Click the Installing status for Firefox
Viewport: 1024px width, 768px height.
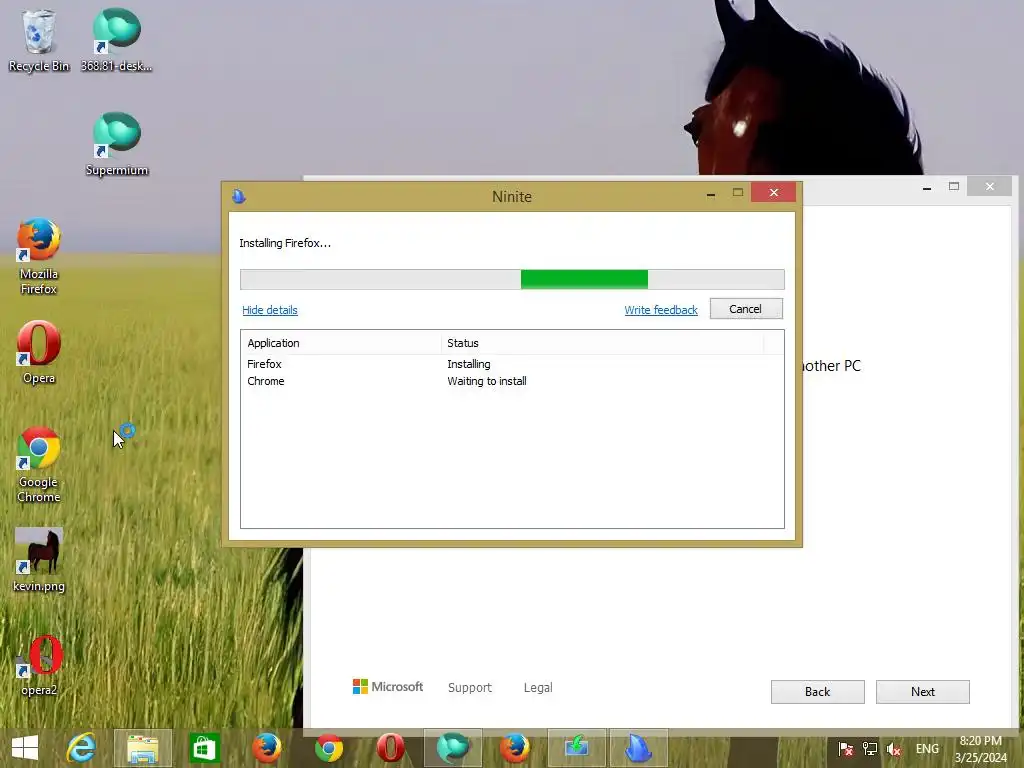[469, 364]
